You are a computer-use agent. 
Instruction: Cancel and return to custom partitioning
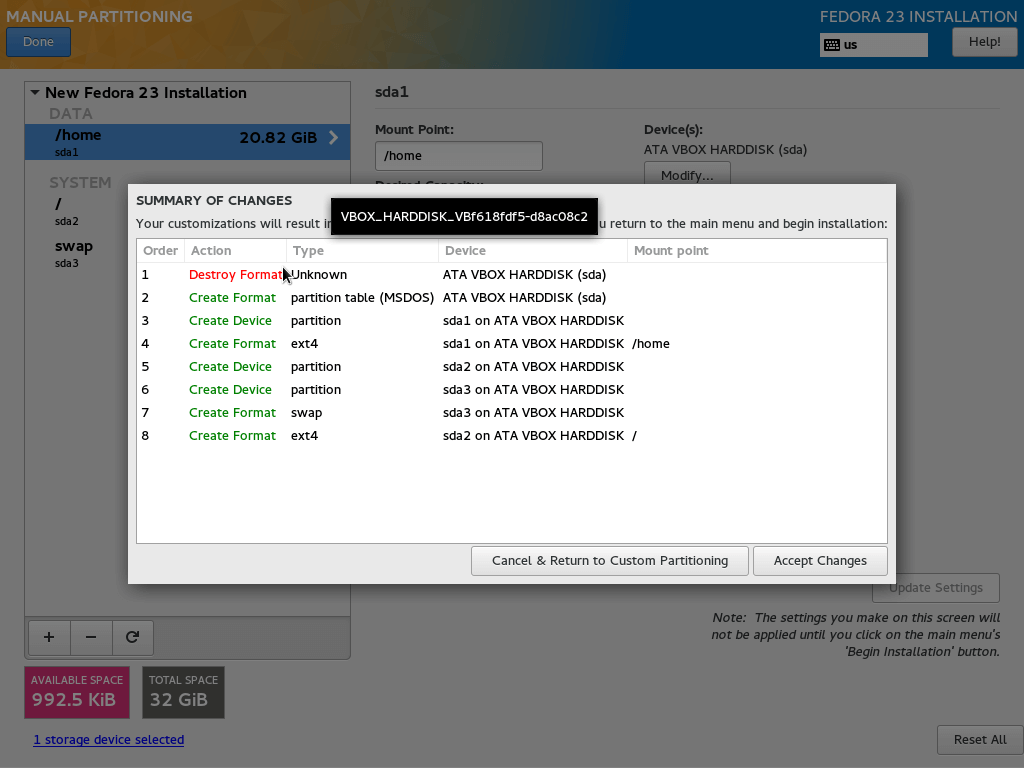coord(609,561)
